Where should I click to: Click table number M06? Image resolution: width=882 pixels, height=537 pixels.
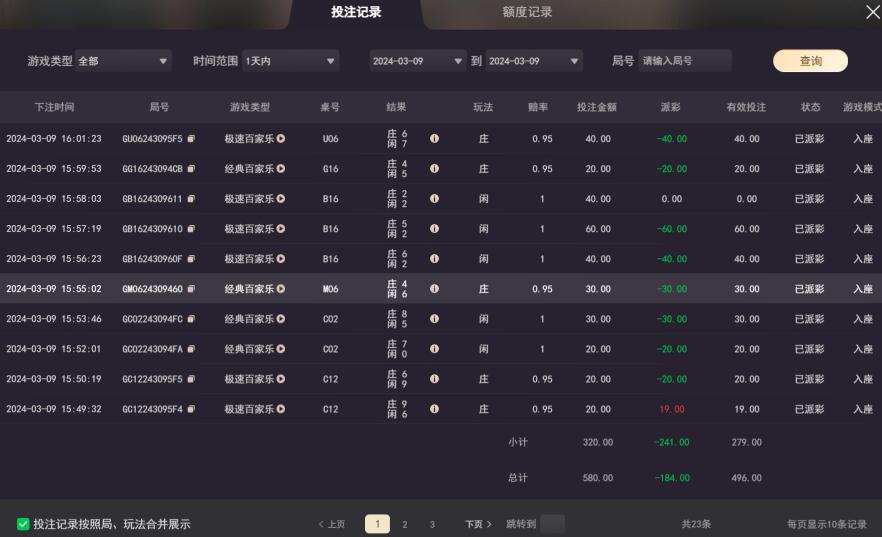pyautogui.click(x=331, y=289)
